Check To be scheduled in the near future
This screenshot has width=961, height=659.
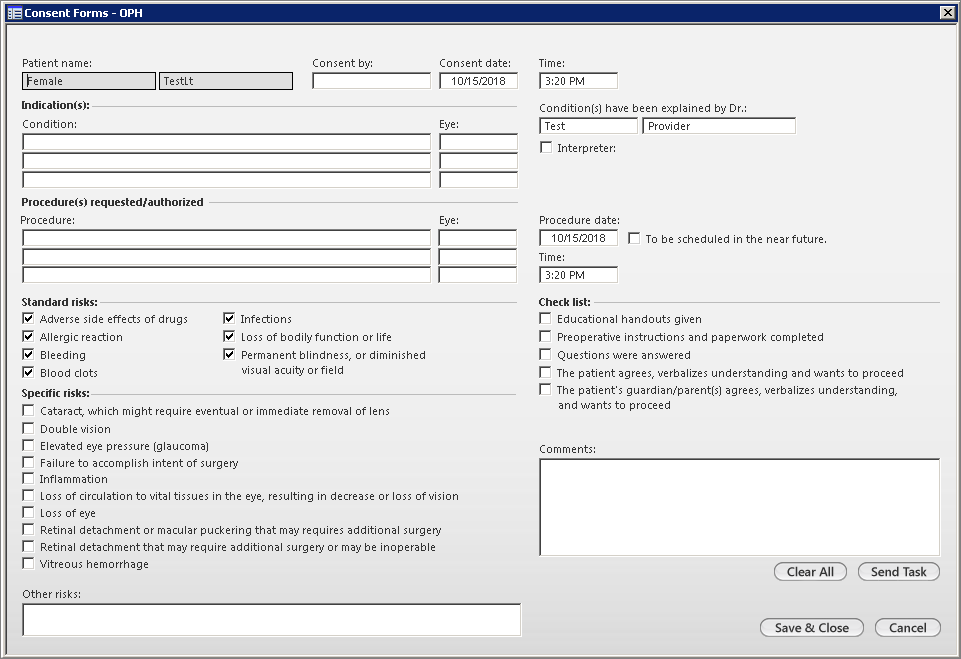tap(634, 238)
